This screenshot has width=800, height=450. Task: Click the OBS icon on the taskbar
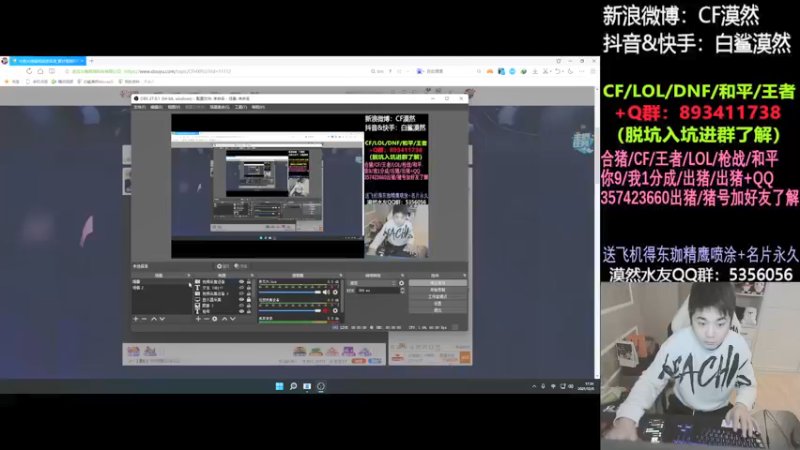click(x=320, y=386)
